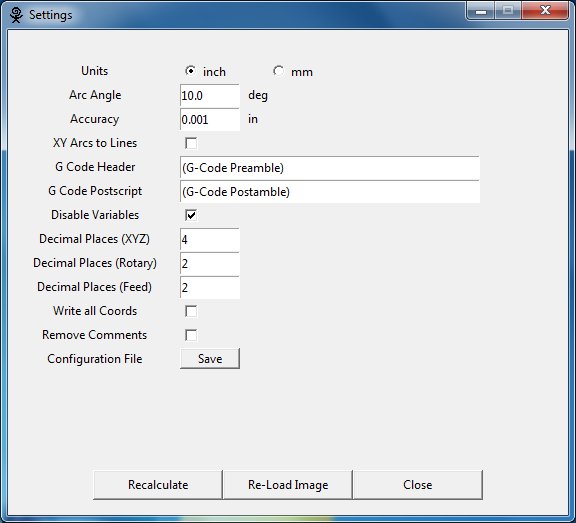Screen dimensions: 576x523
Task: Click the 'in' unit text after Accuracy
Action: tap(253, 119)
